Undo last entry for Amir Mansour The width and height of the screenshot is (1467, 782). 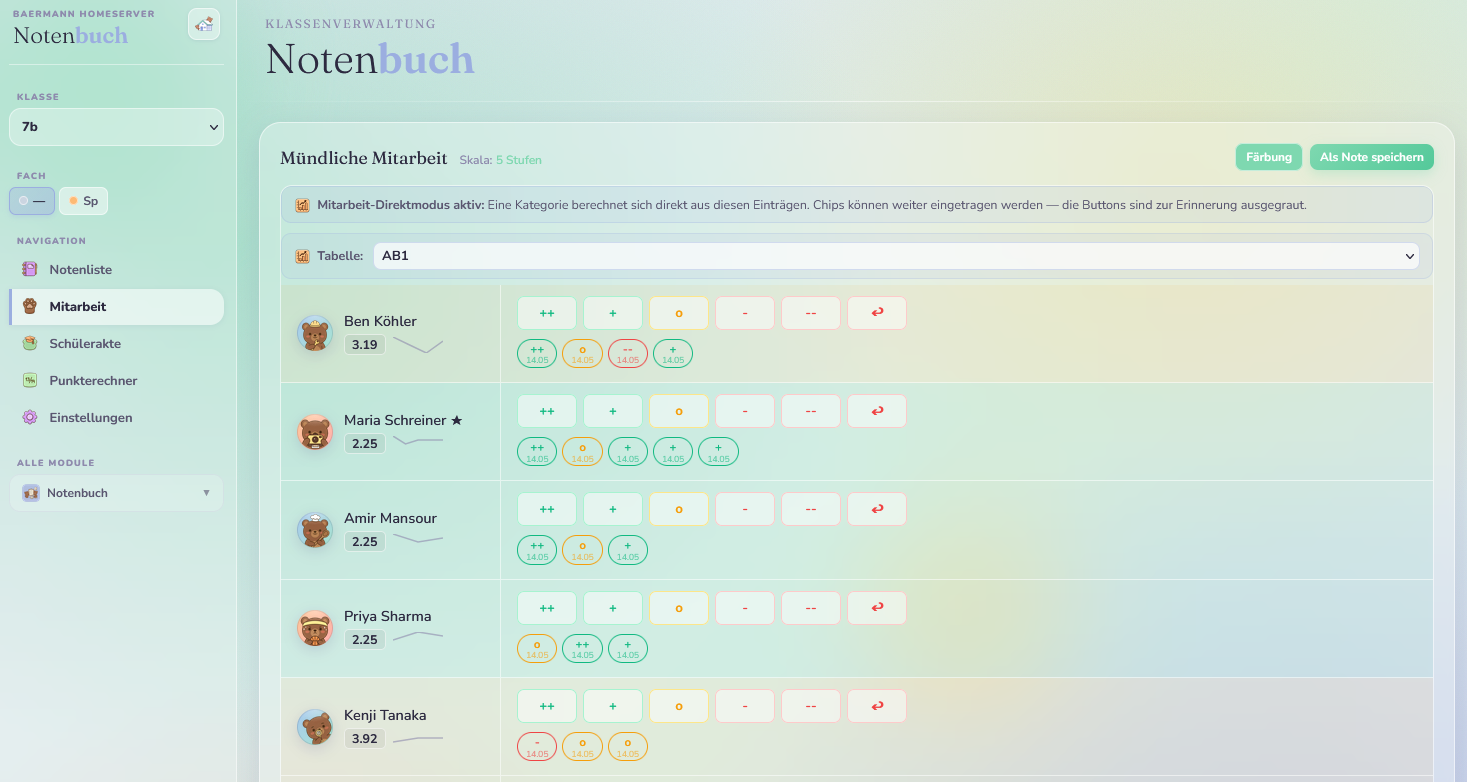click(x=877, y=509)
